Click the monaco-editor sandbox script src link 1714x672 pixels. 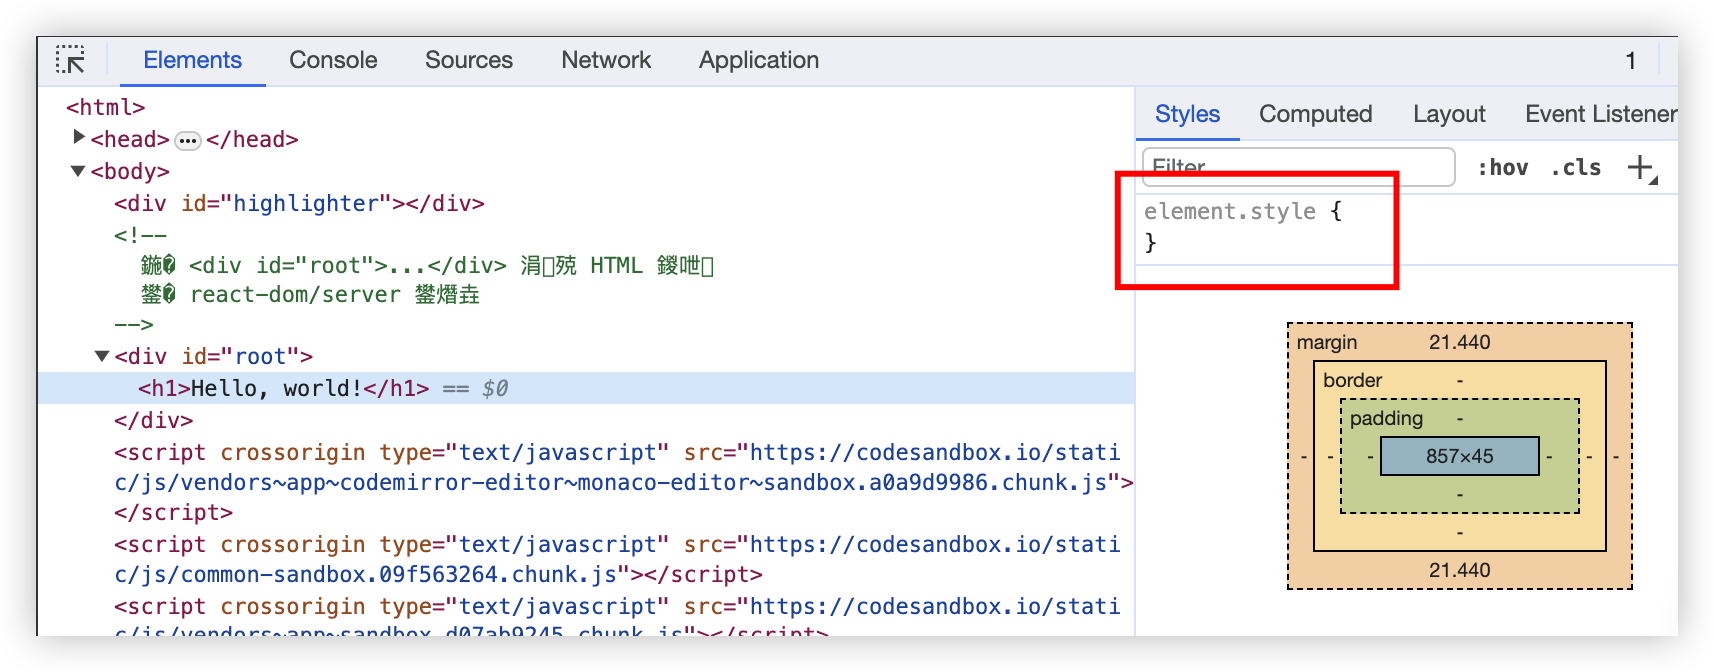pos(618,468)
